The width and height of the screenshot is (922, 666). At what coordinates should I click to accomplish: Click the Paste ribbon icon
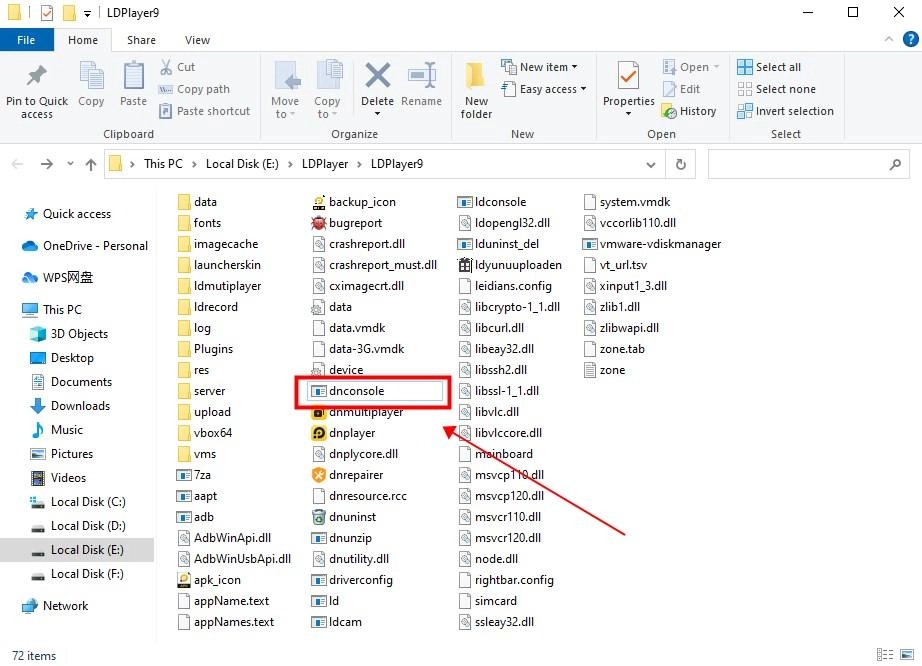pyautogui.click(x=133, y=76)
